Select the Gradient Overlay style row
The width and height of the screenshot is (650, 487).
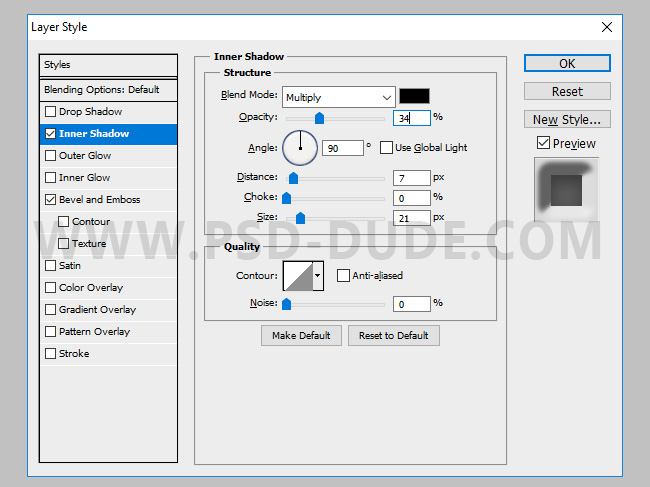(108, 309)
